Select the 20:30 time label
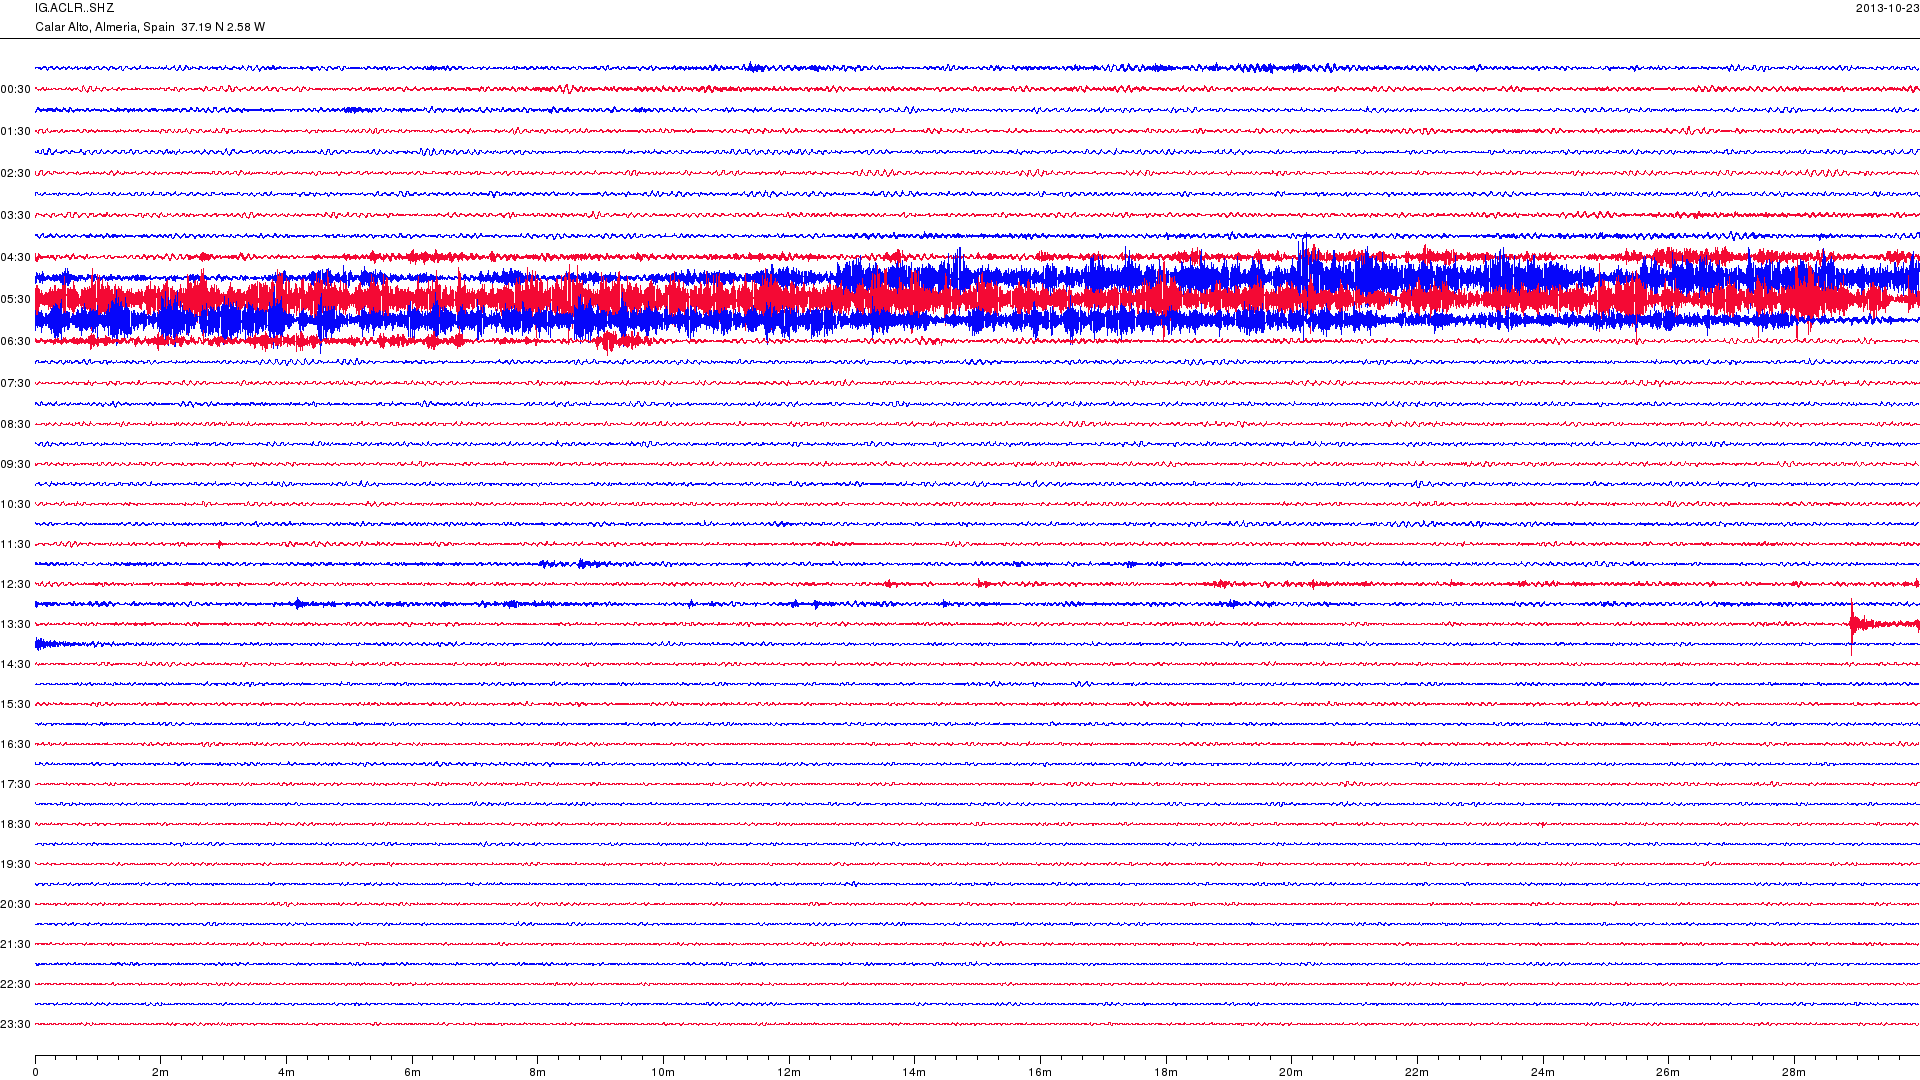The height and width of the screenshot is (1080, 1920). (15, 905)
